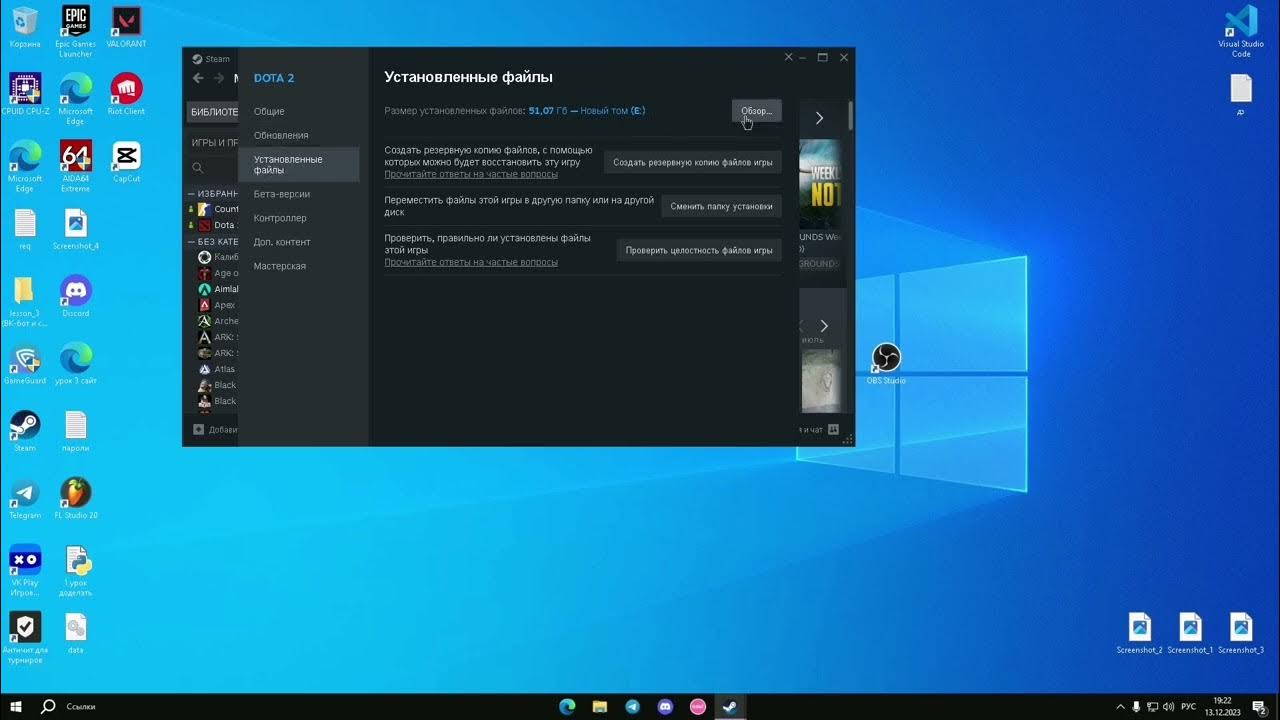This screenshot has height=720, width=1280.
Task: Open Telegram desktop shortcut
Action: click(x=25, y=498)
